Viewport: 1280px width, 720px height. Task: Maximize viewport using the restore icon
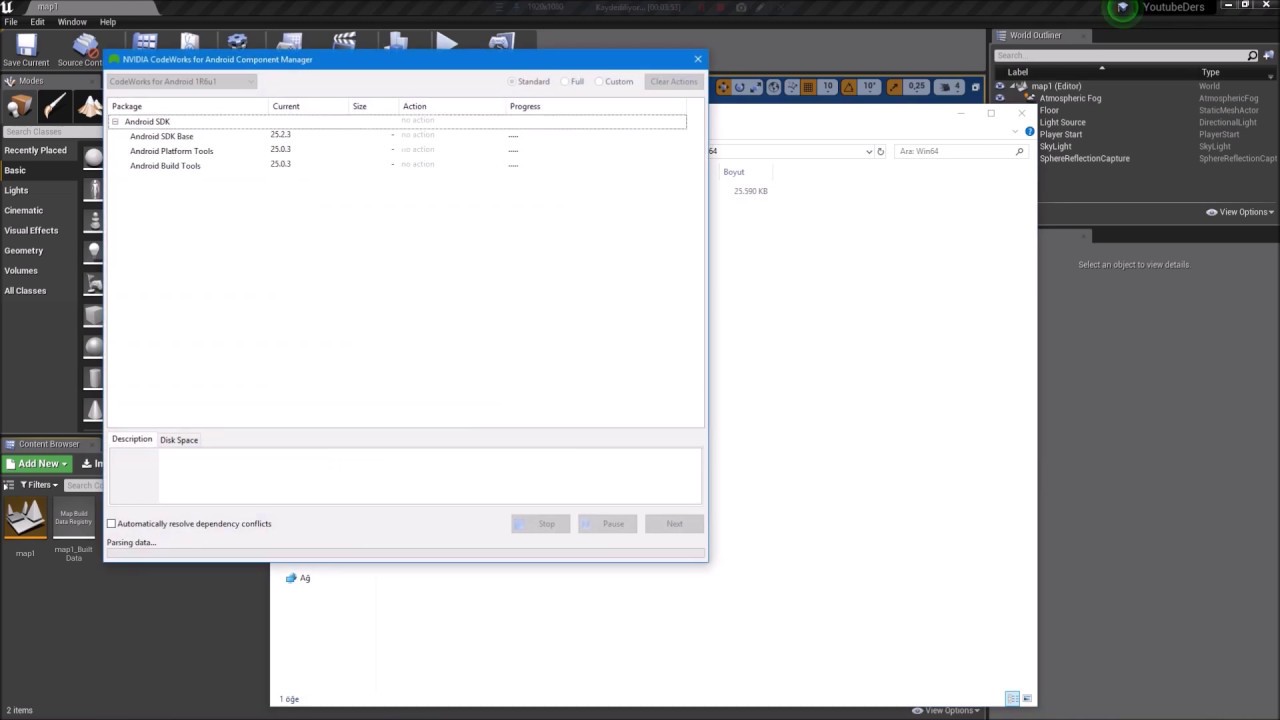tap(976, 87)
